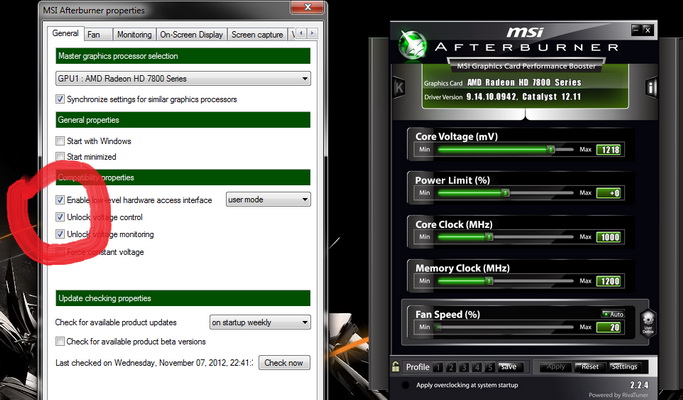Click the Power Limit value field +0

pos(609,193)
